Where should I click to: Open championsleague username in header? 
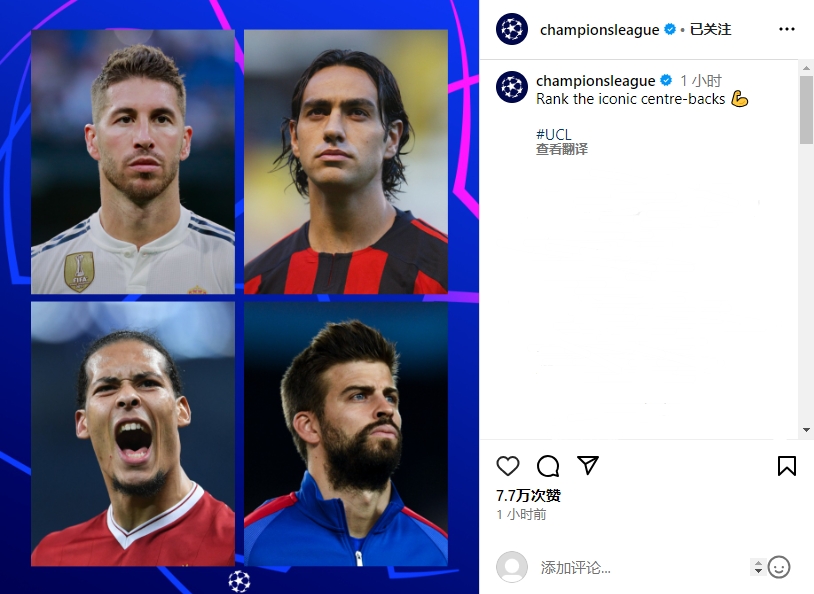pos(600,30)
